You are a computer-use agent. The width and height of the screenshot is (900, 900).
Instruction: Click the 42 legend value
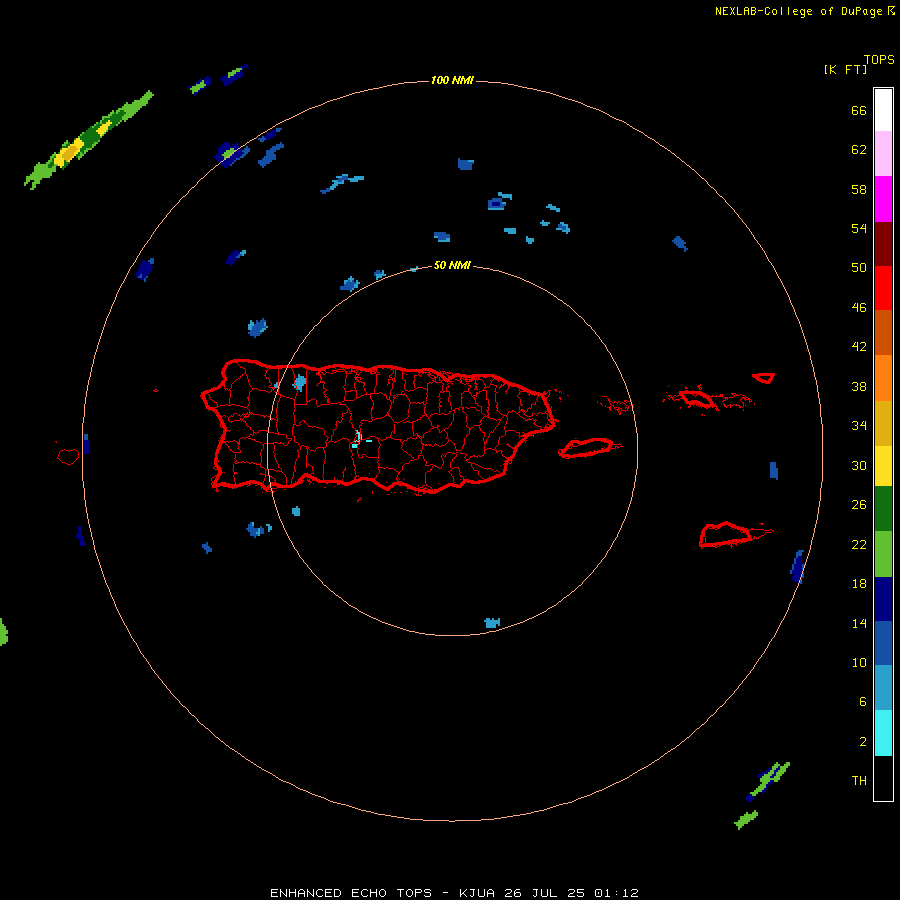point(859,346)
